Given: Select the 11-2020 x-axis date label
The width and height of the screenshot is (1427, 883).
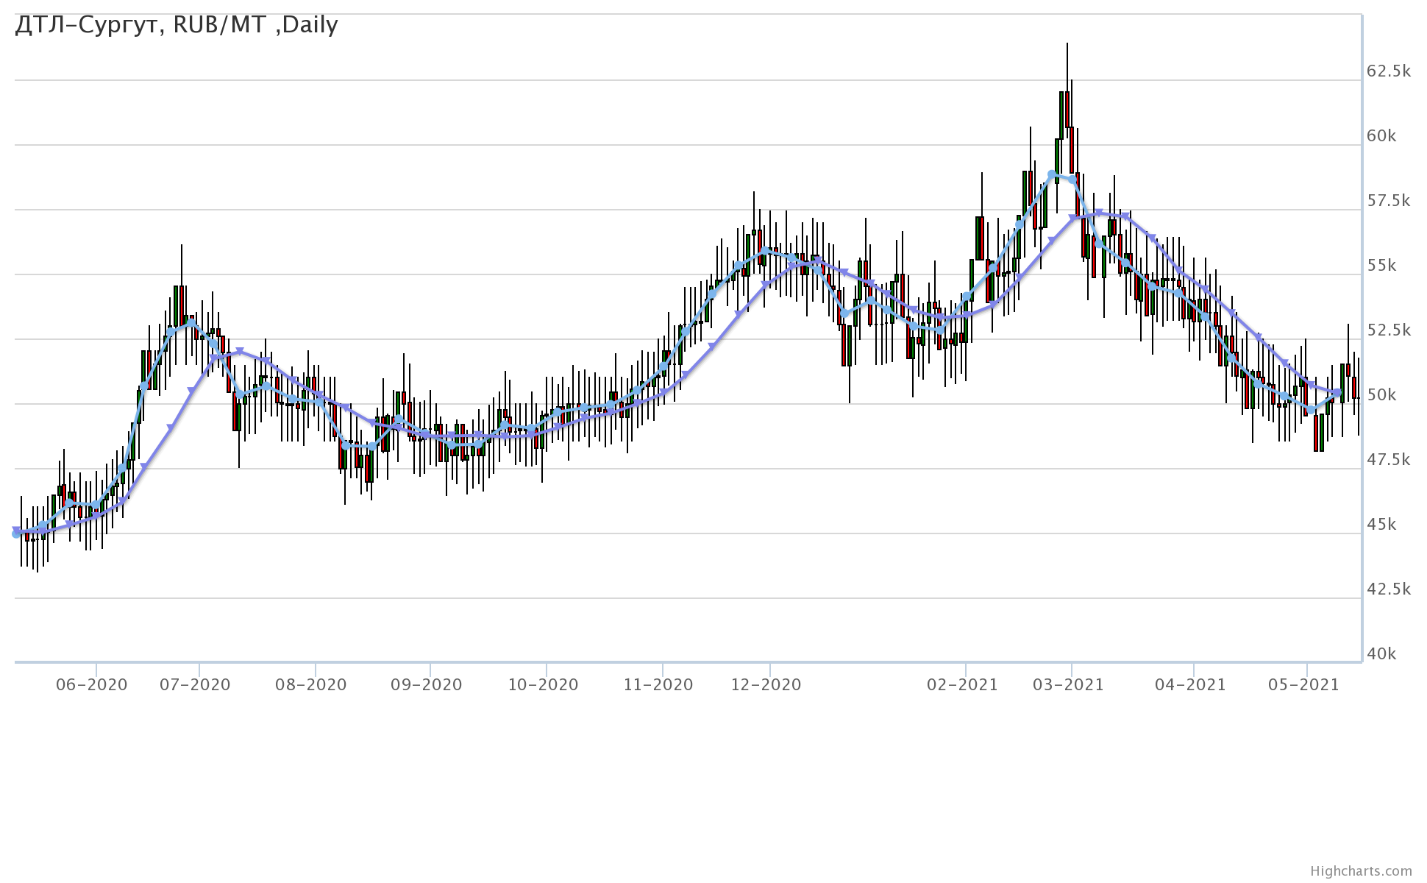Looking at the screenshot, I should tap(658, 685).
